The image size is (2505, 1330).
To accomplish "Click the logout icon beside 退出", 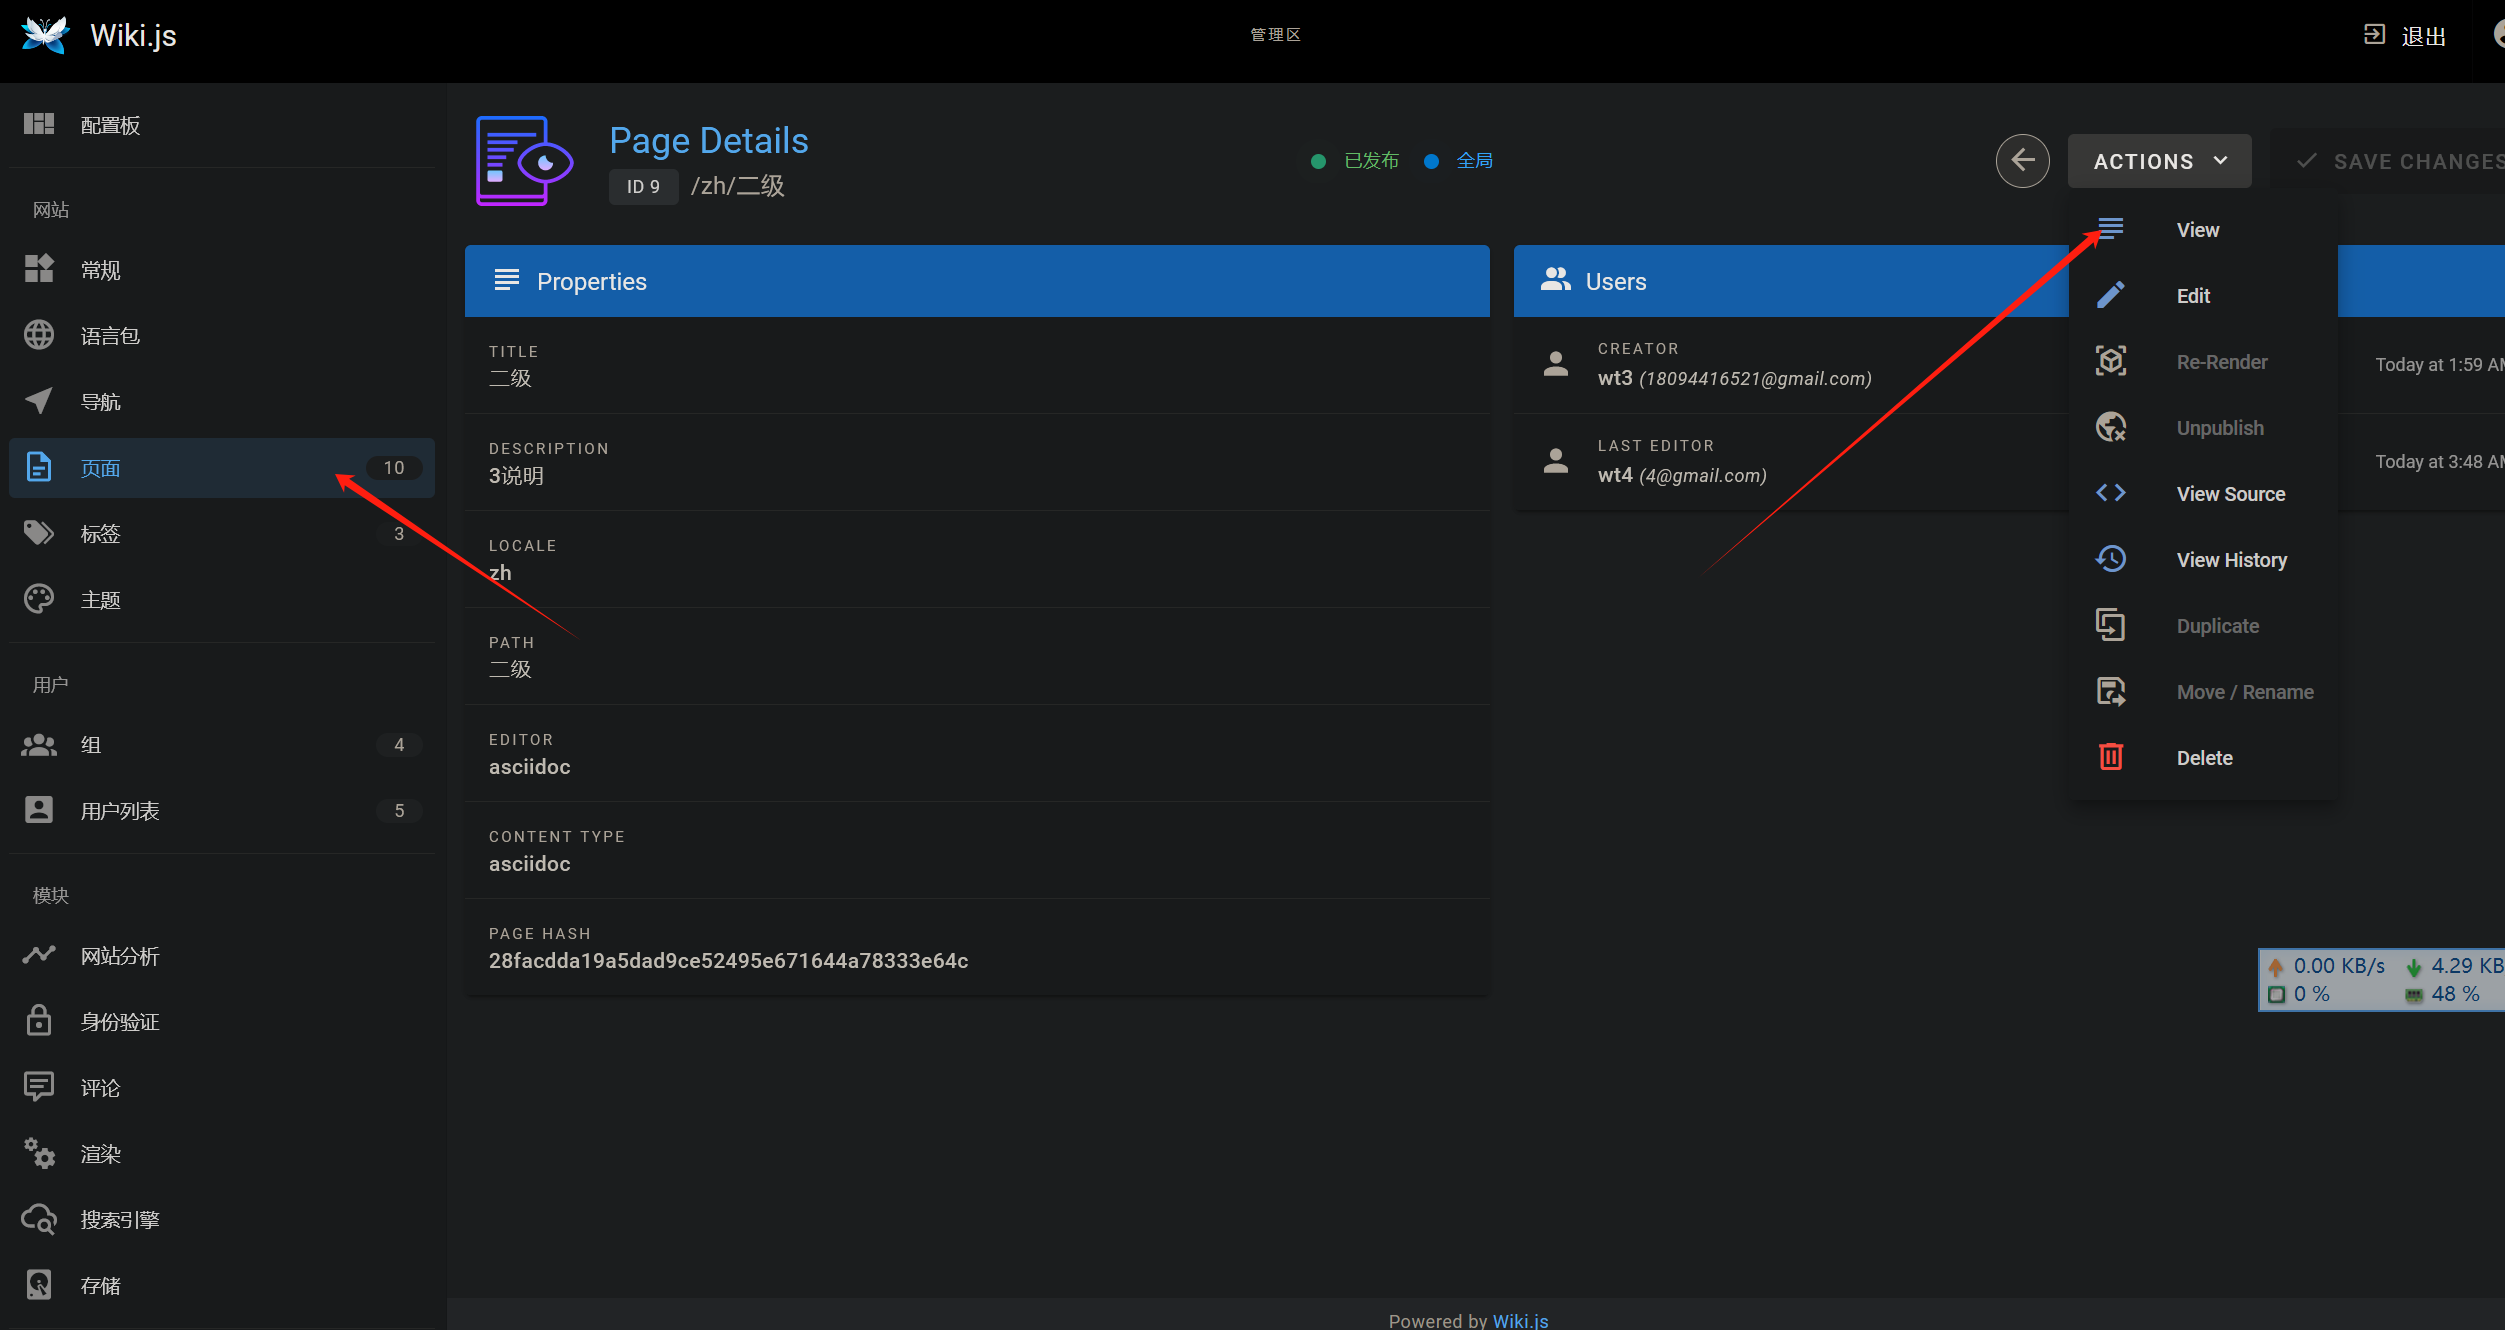I will point(2374,35).
